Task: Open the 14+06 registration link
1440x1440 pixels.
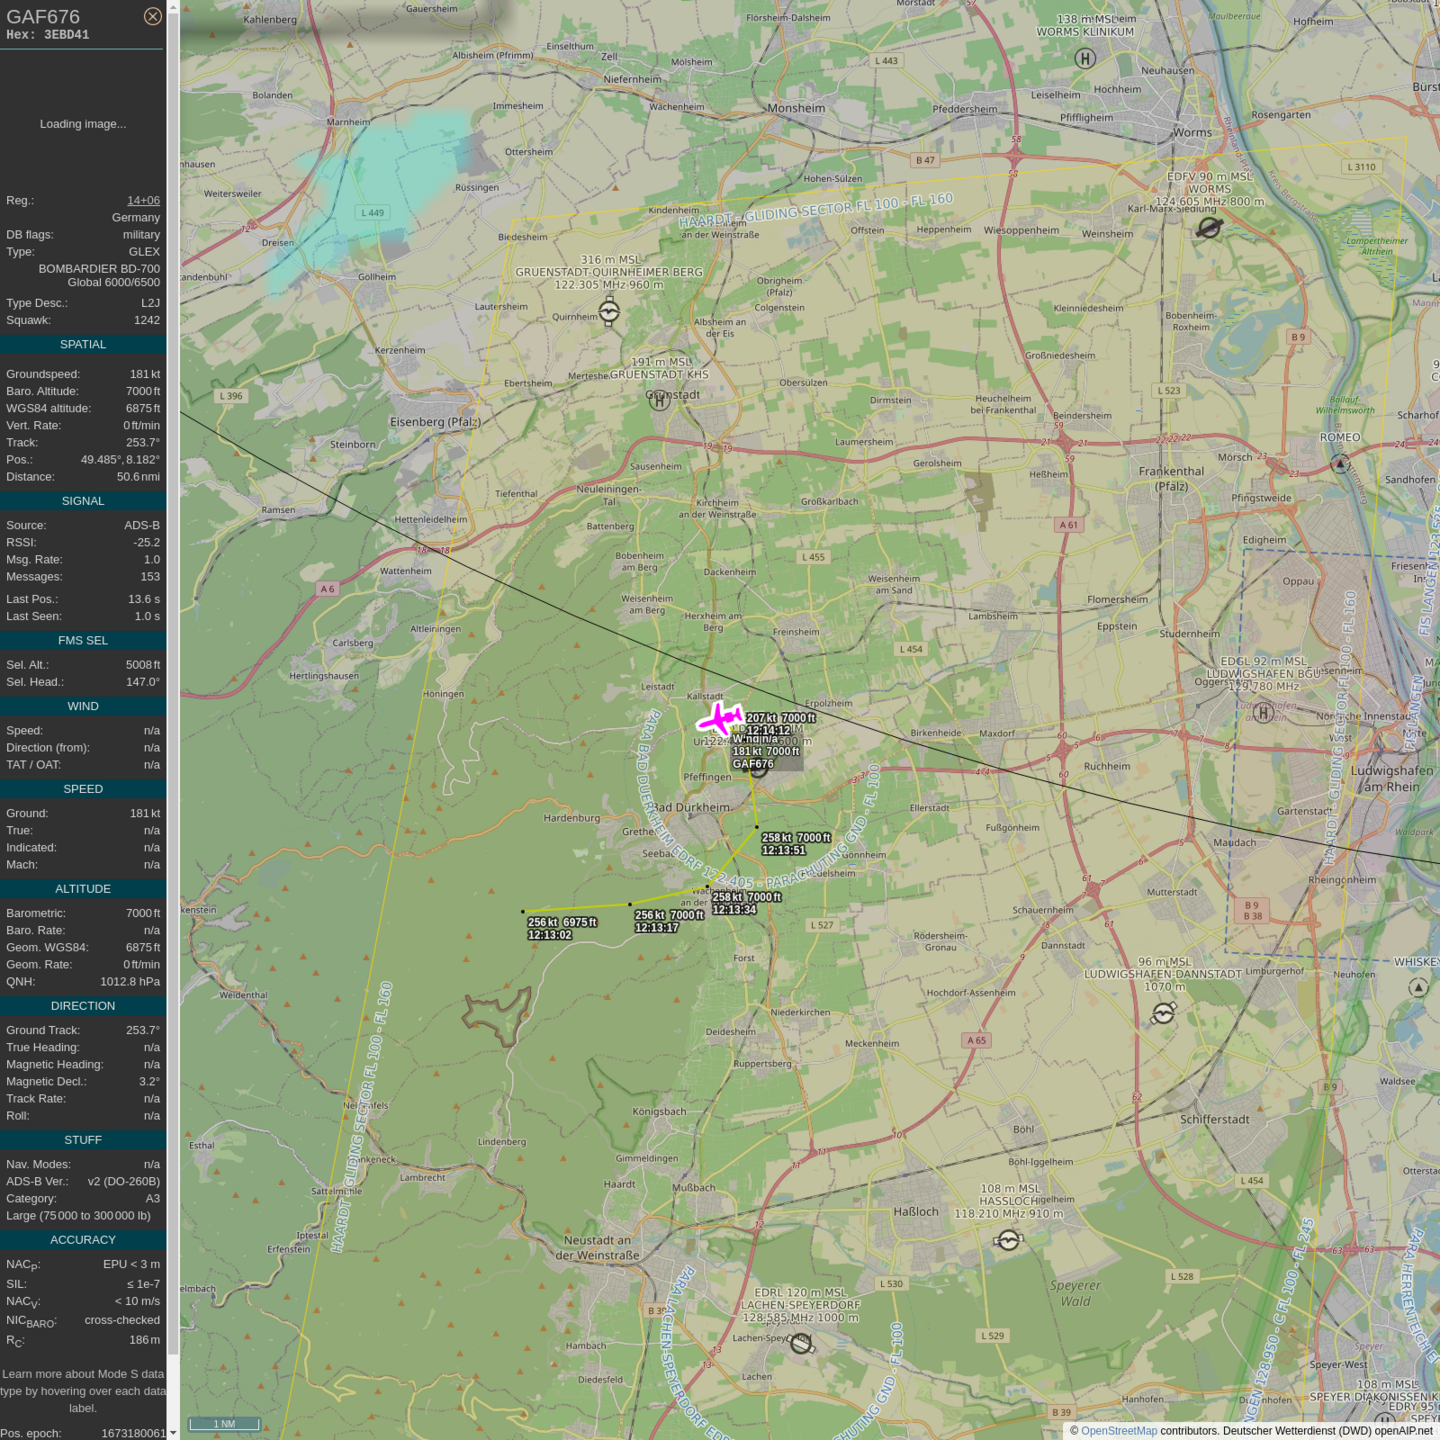Action: 143,201
